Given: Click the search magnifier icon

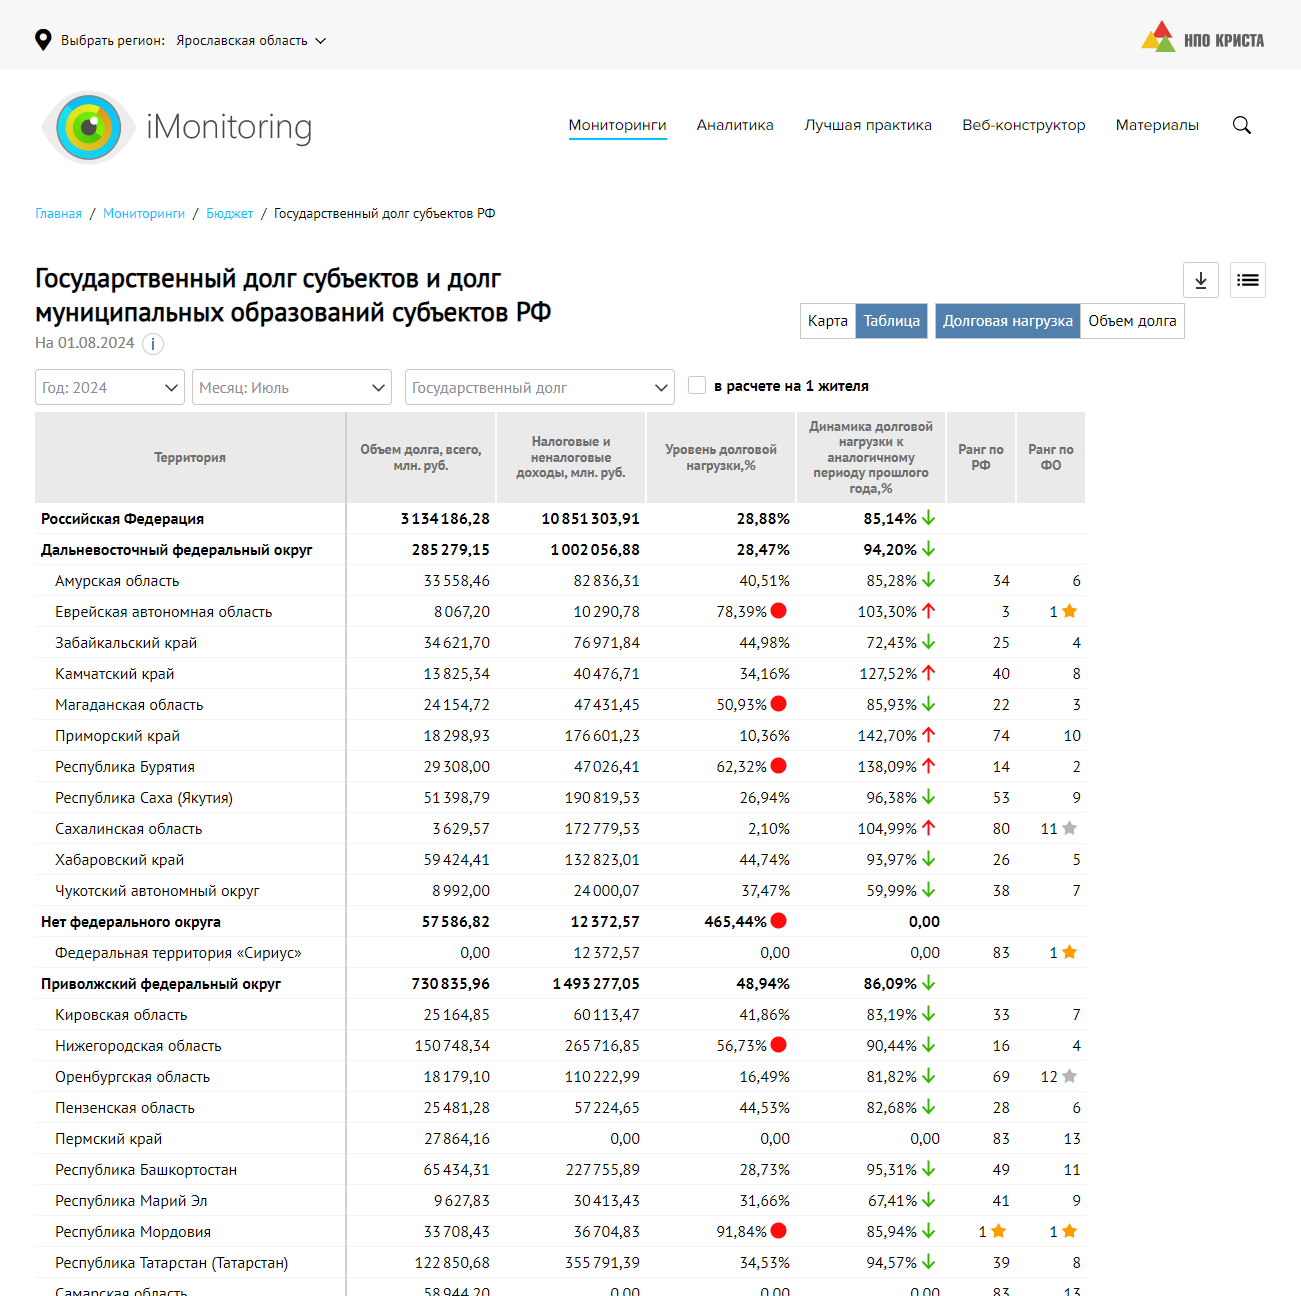Looking at the screenshot, I should [x=1242, y=125].
